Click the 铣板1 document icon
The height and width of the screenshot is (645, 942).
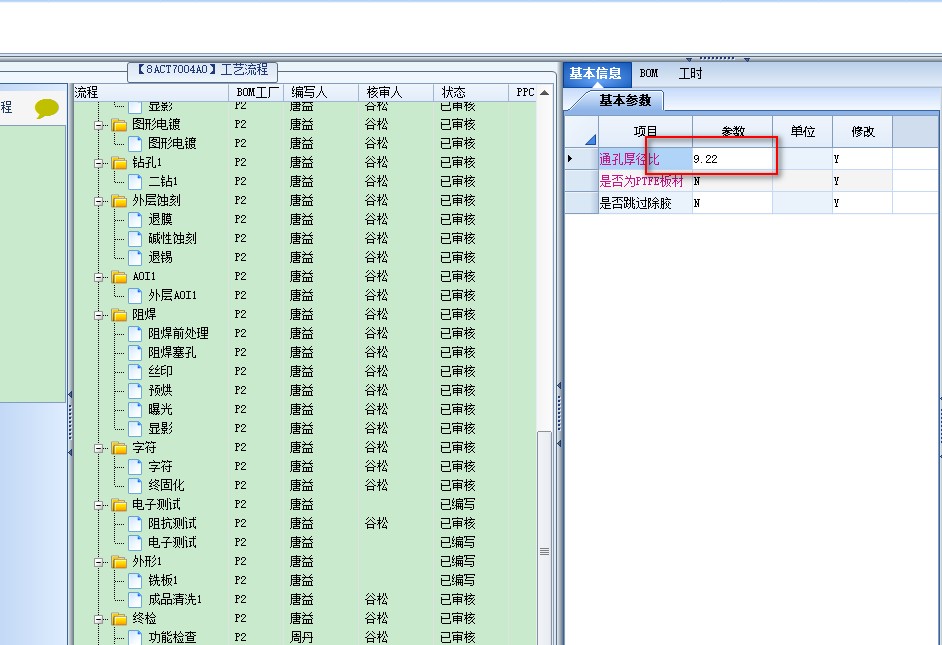pos(135,581)
